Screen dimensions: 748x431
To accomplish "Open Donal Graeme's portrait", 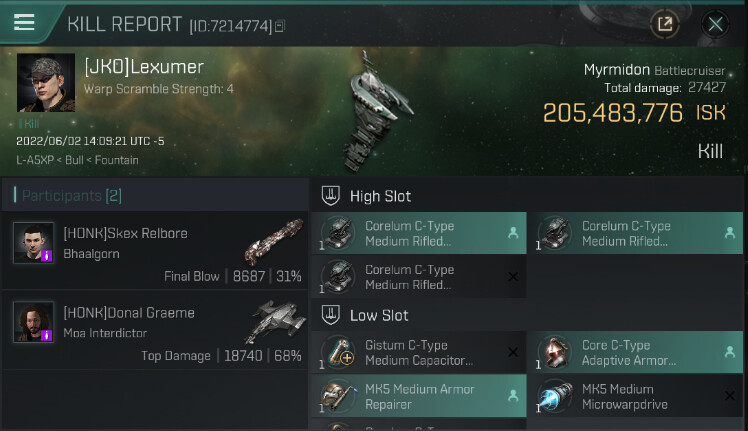I will coord(33,321).
